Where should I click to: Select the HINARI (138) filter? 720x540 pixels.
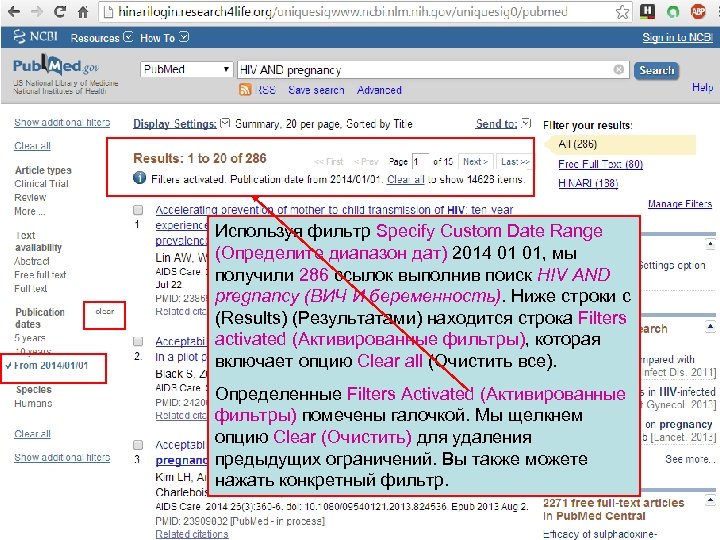point(588,183)
